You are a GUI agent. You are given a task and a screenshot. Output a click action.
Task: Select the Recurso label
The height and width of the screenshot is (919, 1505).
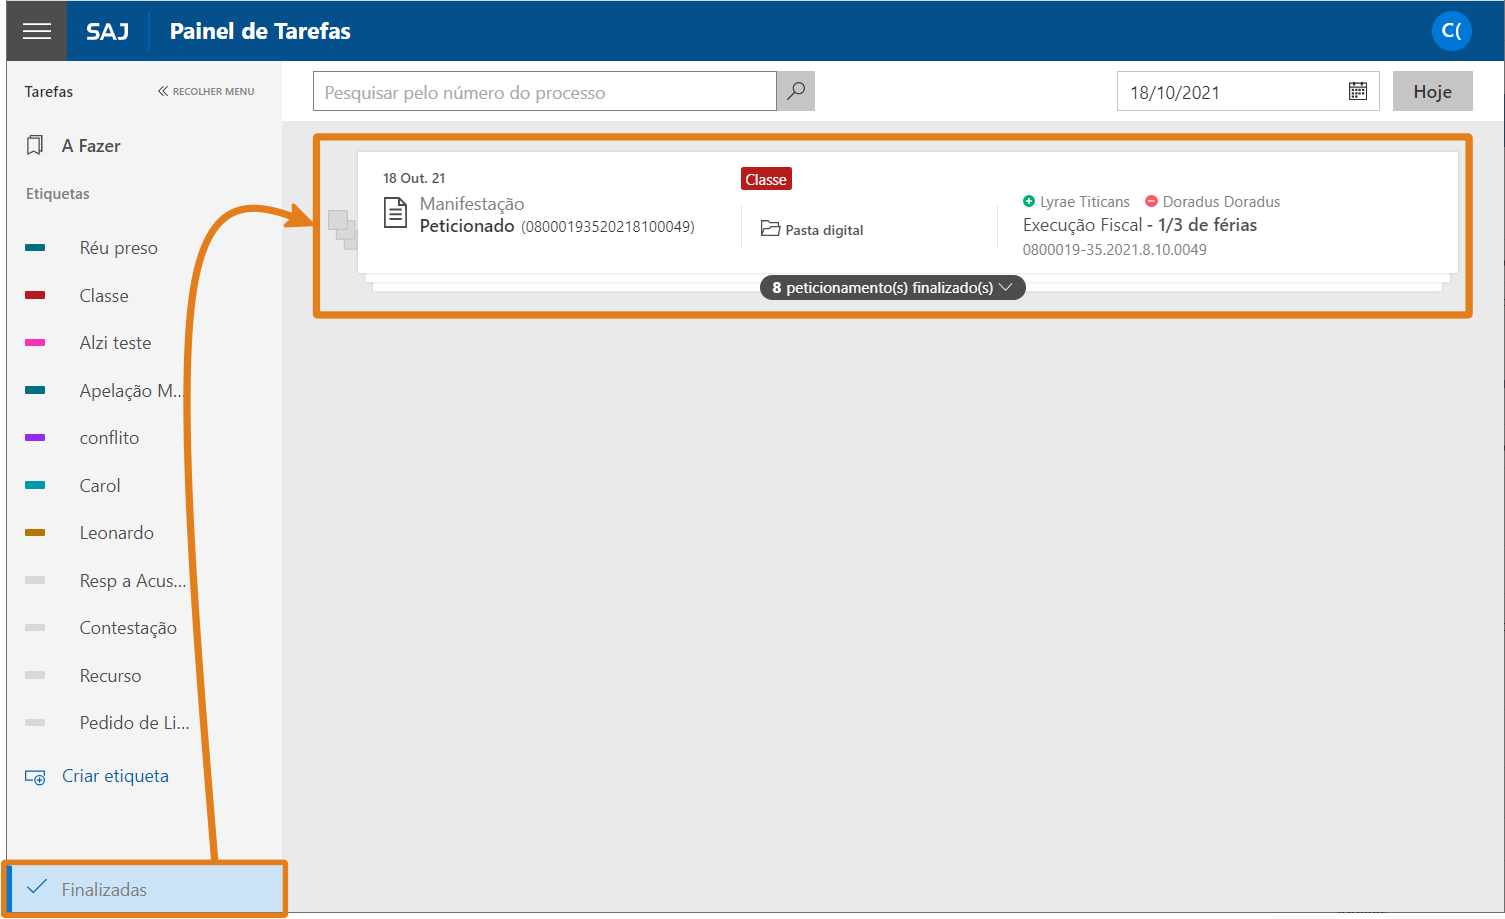[110, 676]
